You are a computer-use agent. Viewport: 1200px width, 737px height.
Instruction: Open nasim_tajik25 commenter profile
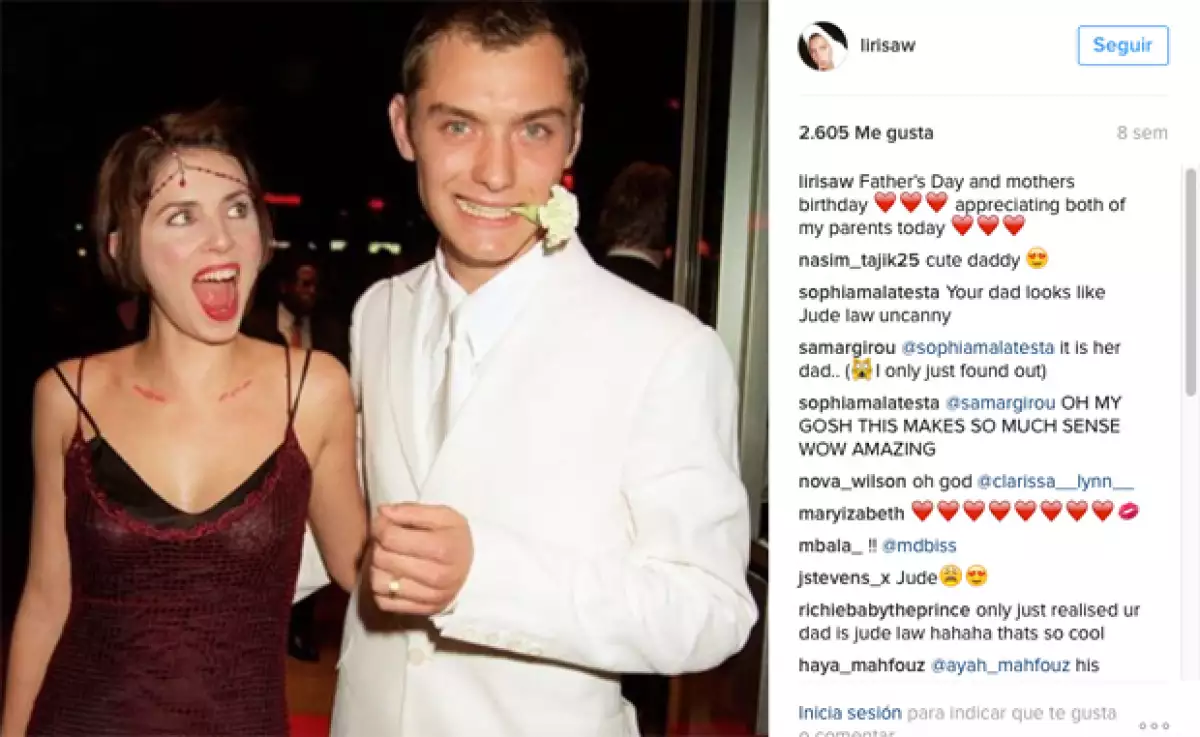[x=859, y=260]
